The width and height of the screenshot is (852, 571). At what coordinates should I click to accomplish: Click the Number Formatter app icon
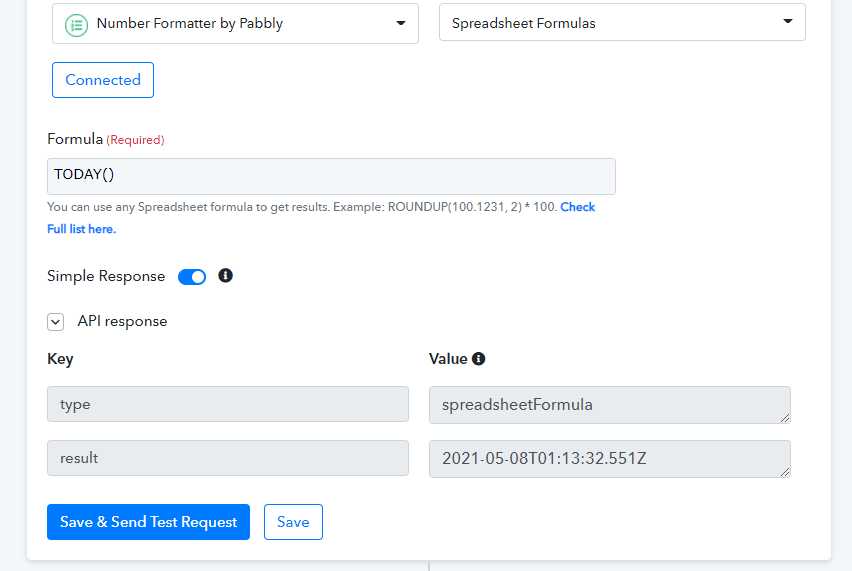[x=77, y=25]
